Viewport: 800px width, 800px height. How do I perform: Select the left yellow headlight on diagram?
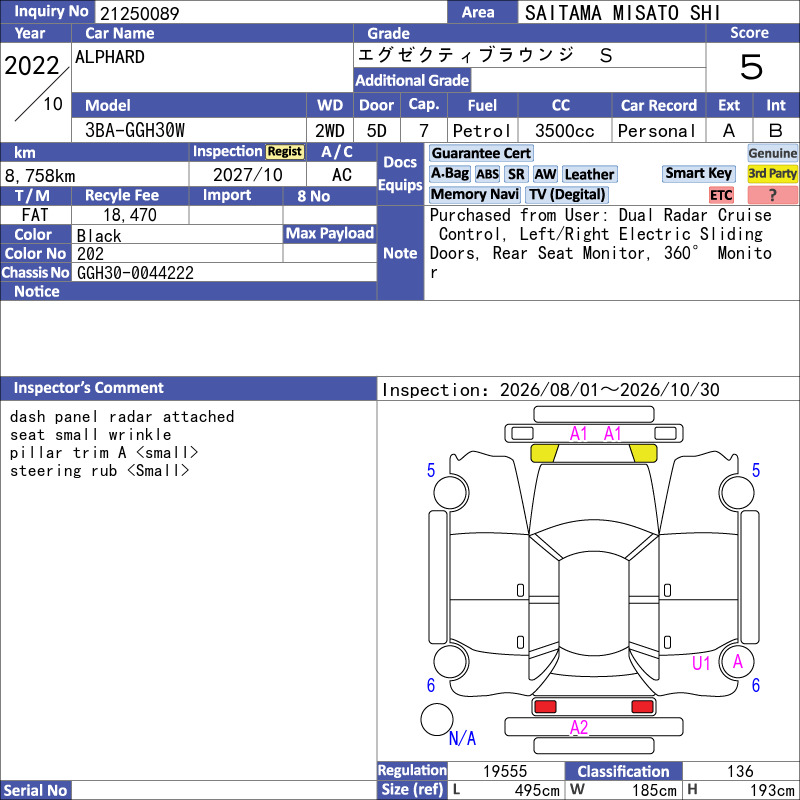(544, 453)
